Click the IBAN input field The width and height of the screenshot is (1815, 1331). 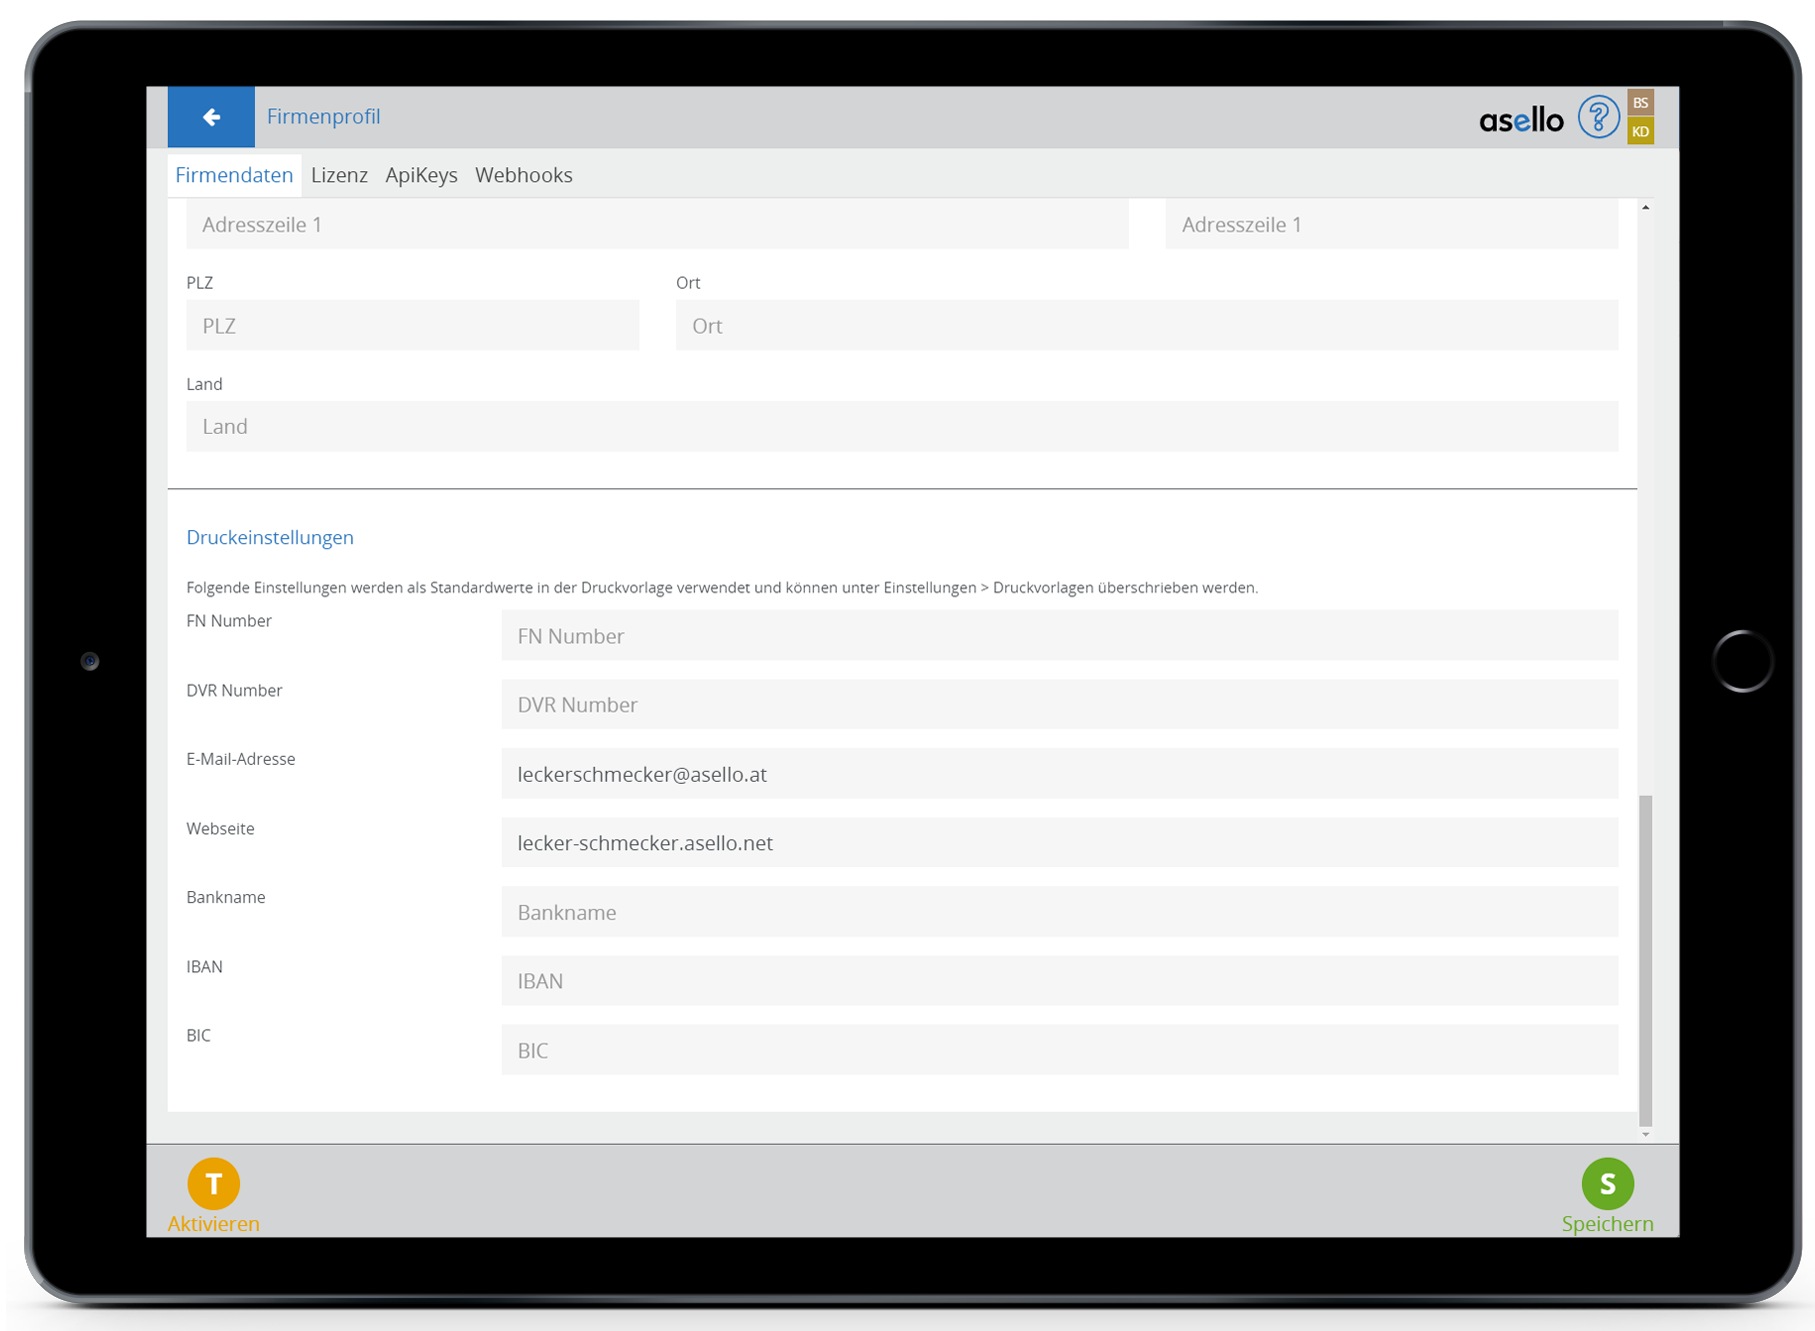point(1059,981)
